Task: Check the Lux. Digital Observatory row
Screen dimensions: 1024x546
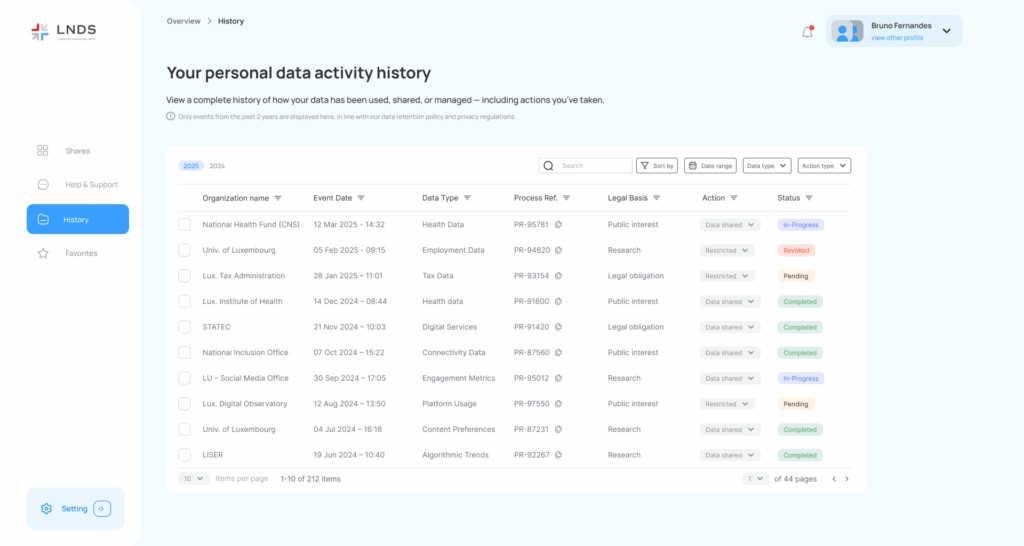Action: pos(185,404)
